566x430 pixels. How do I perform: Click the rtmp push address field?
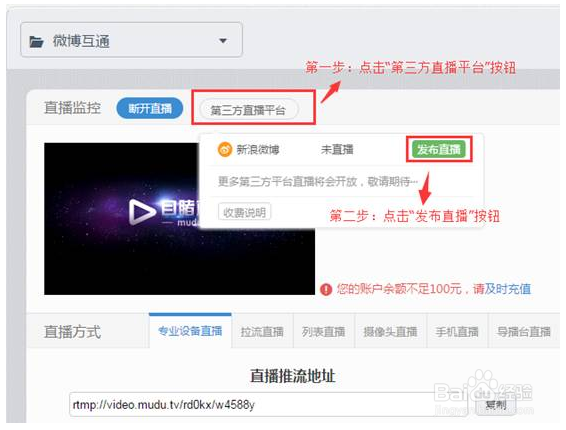coord(269,404)
